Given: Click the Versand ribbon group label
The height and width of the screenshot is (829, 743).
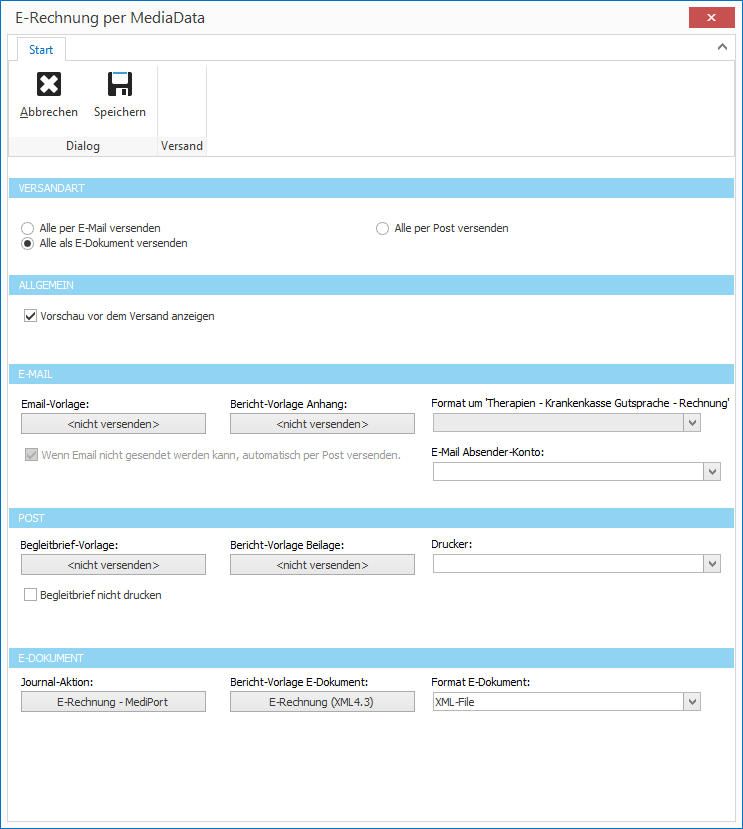Looking at the screenshot, I should (182, 146).
